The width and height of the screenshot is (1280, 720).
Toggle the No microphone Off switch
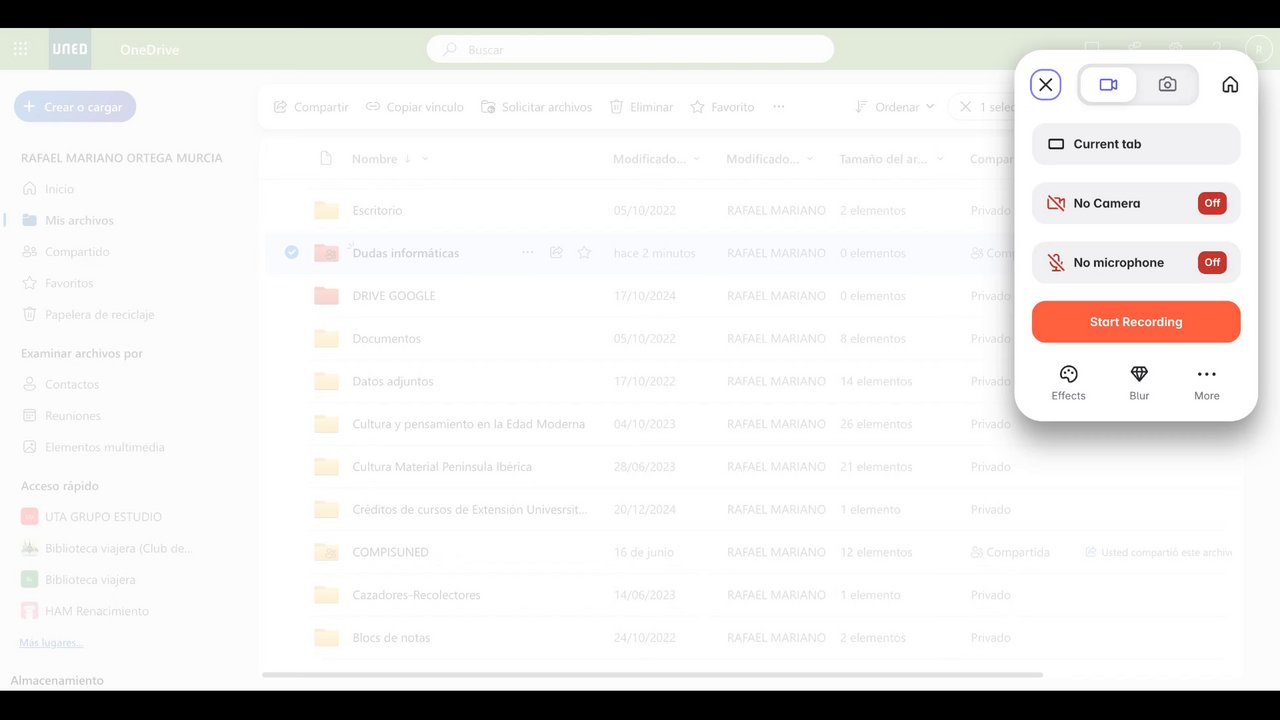(x=1212, y=262)
